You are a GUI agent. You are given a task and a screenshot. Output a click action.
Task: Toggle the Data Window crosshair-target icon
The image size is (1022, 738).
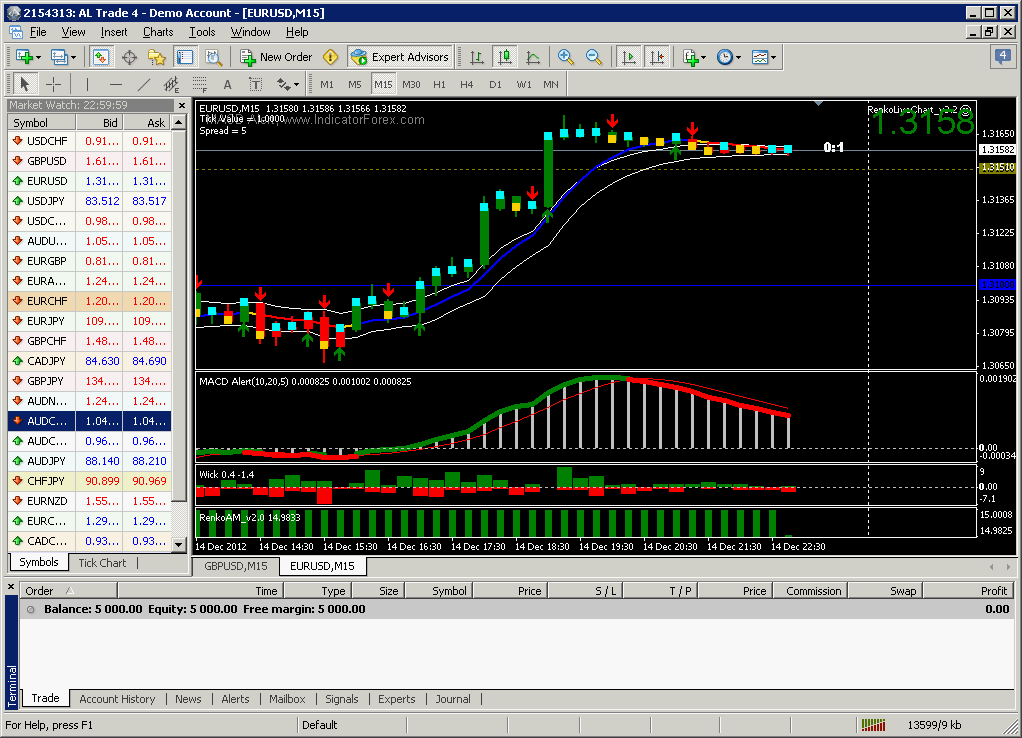129,57
